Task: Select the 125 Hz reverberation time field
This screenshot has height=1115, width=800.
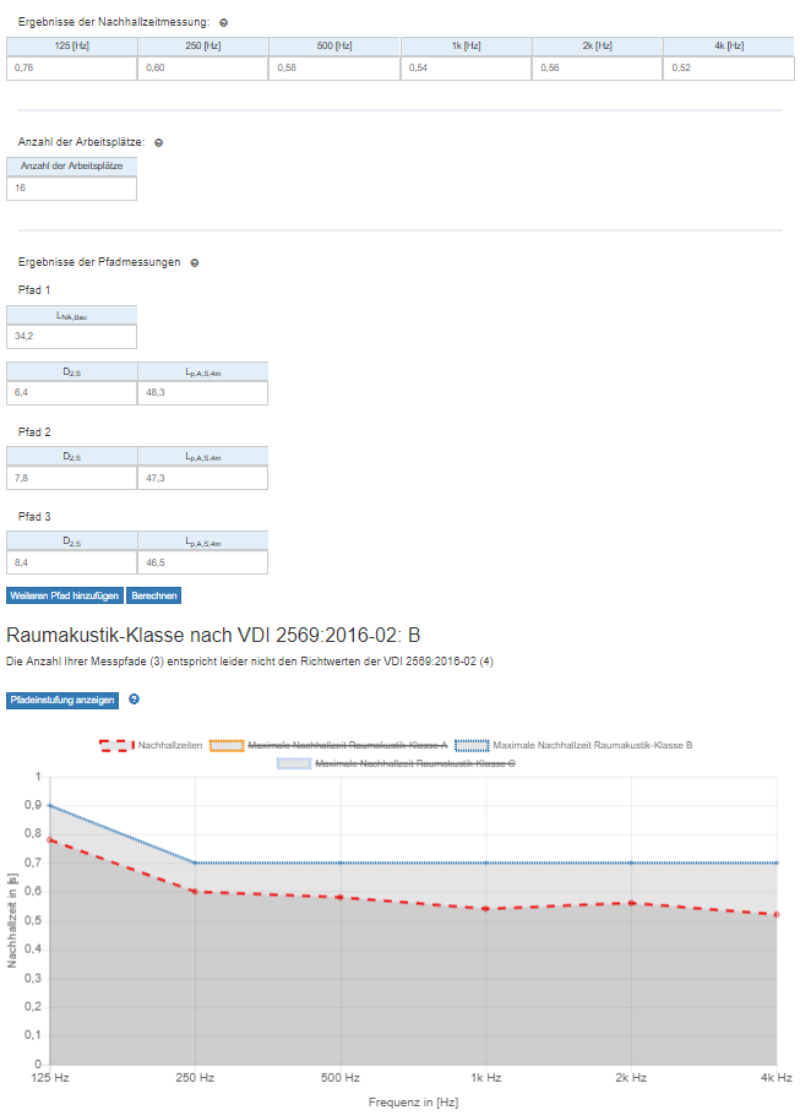Action: click(71, 68)
